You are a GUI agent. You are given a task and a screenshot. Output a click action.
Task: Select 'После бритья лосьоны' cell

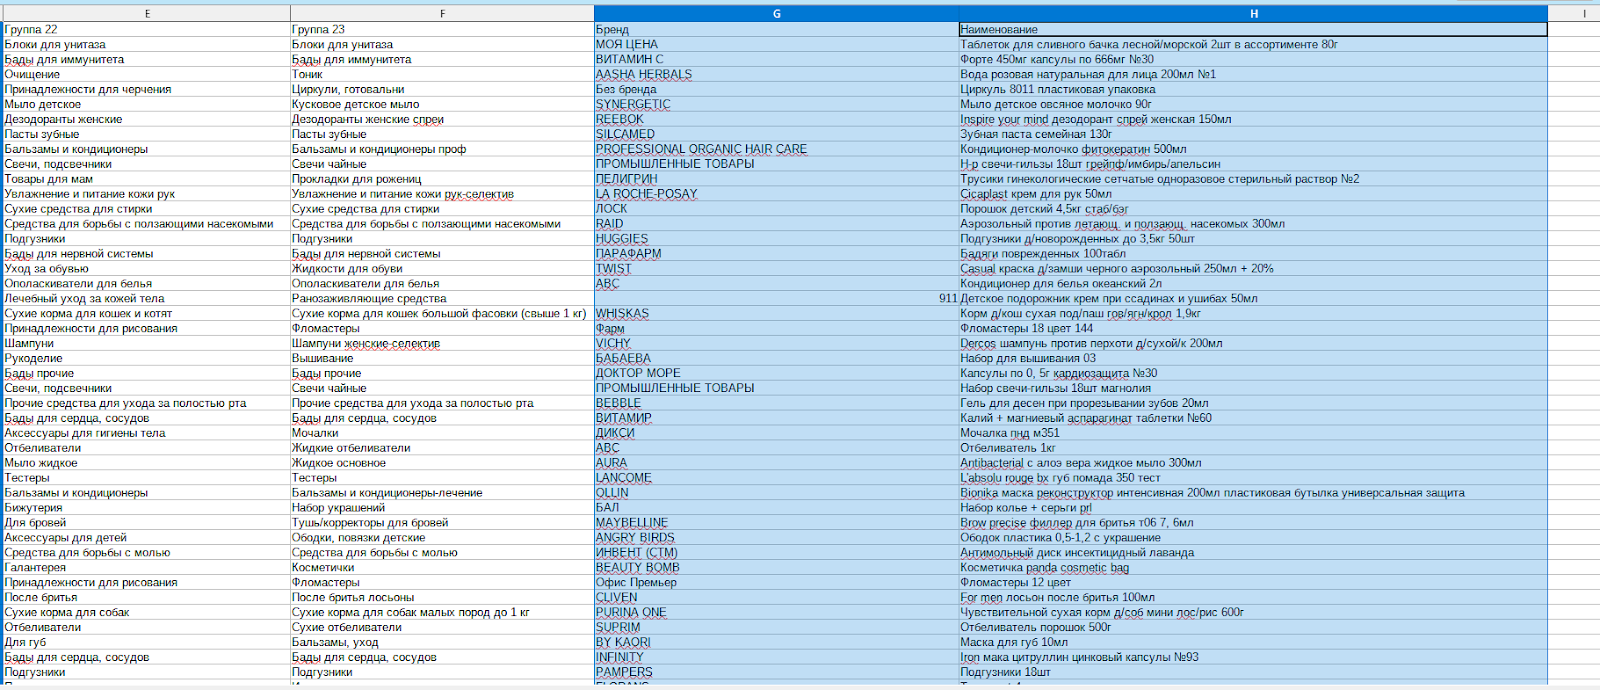(x=443, y=597)
